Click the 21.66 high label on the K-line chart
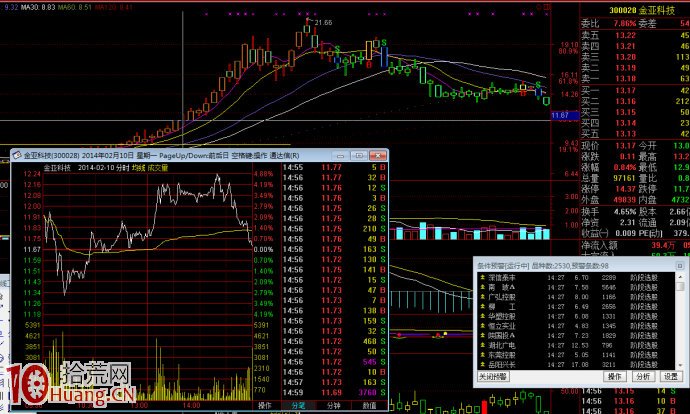690x414 pixels. (323, 22)
